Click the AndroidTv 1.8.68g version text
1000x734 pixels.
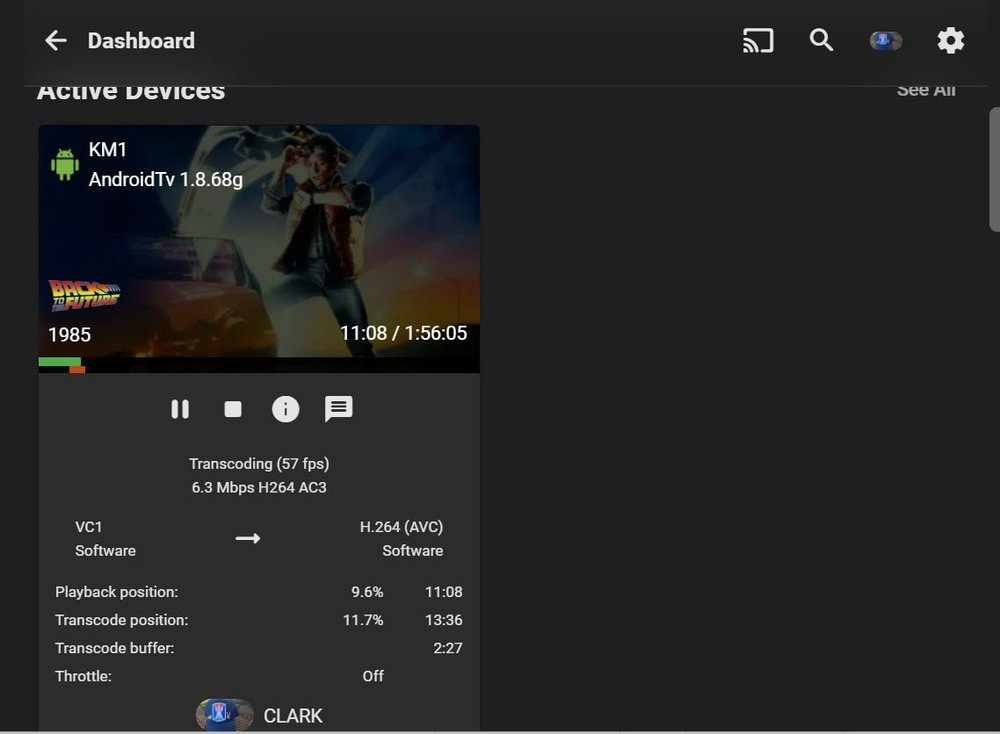[x=166, y=179]
